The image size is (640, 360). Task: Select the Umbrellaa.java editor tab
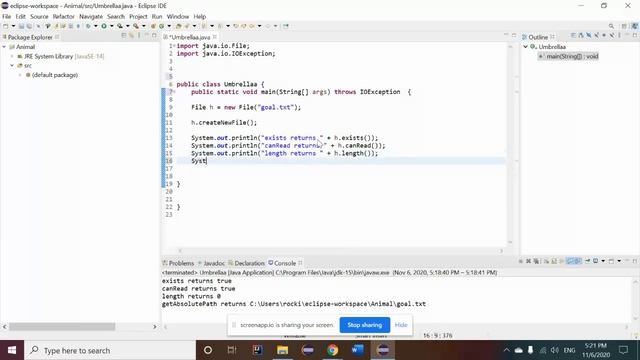tap(188, 37)
